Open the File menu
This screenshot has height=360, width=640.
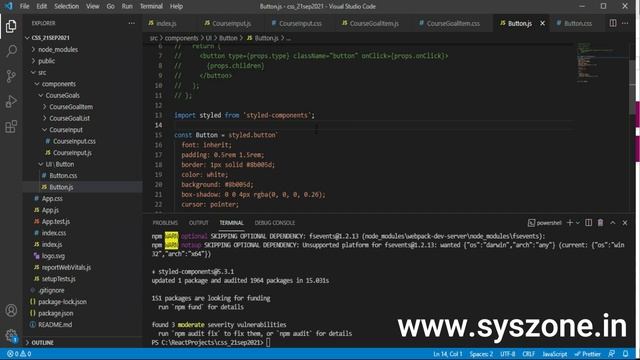(24, 6)
